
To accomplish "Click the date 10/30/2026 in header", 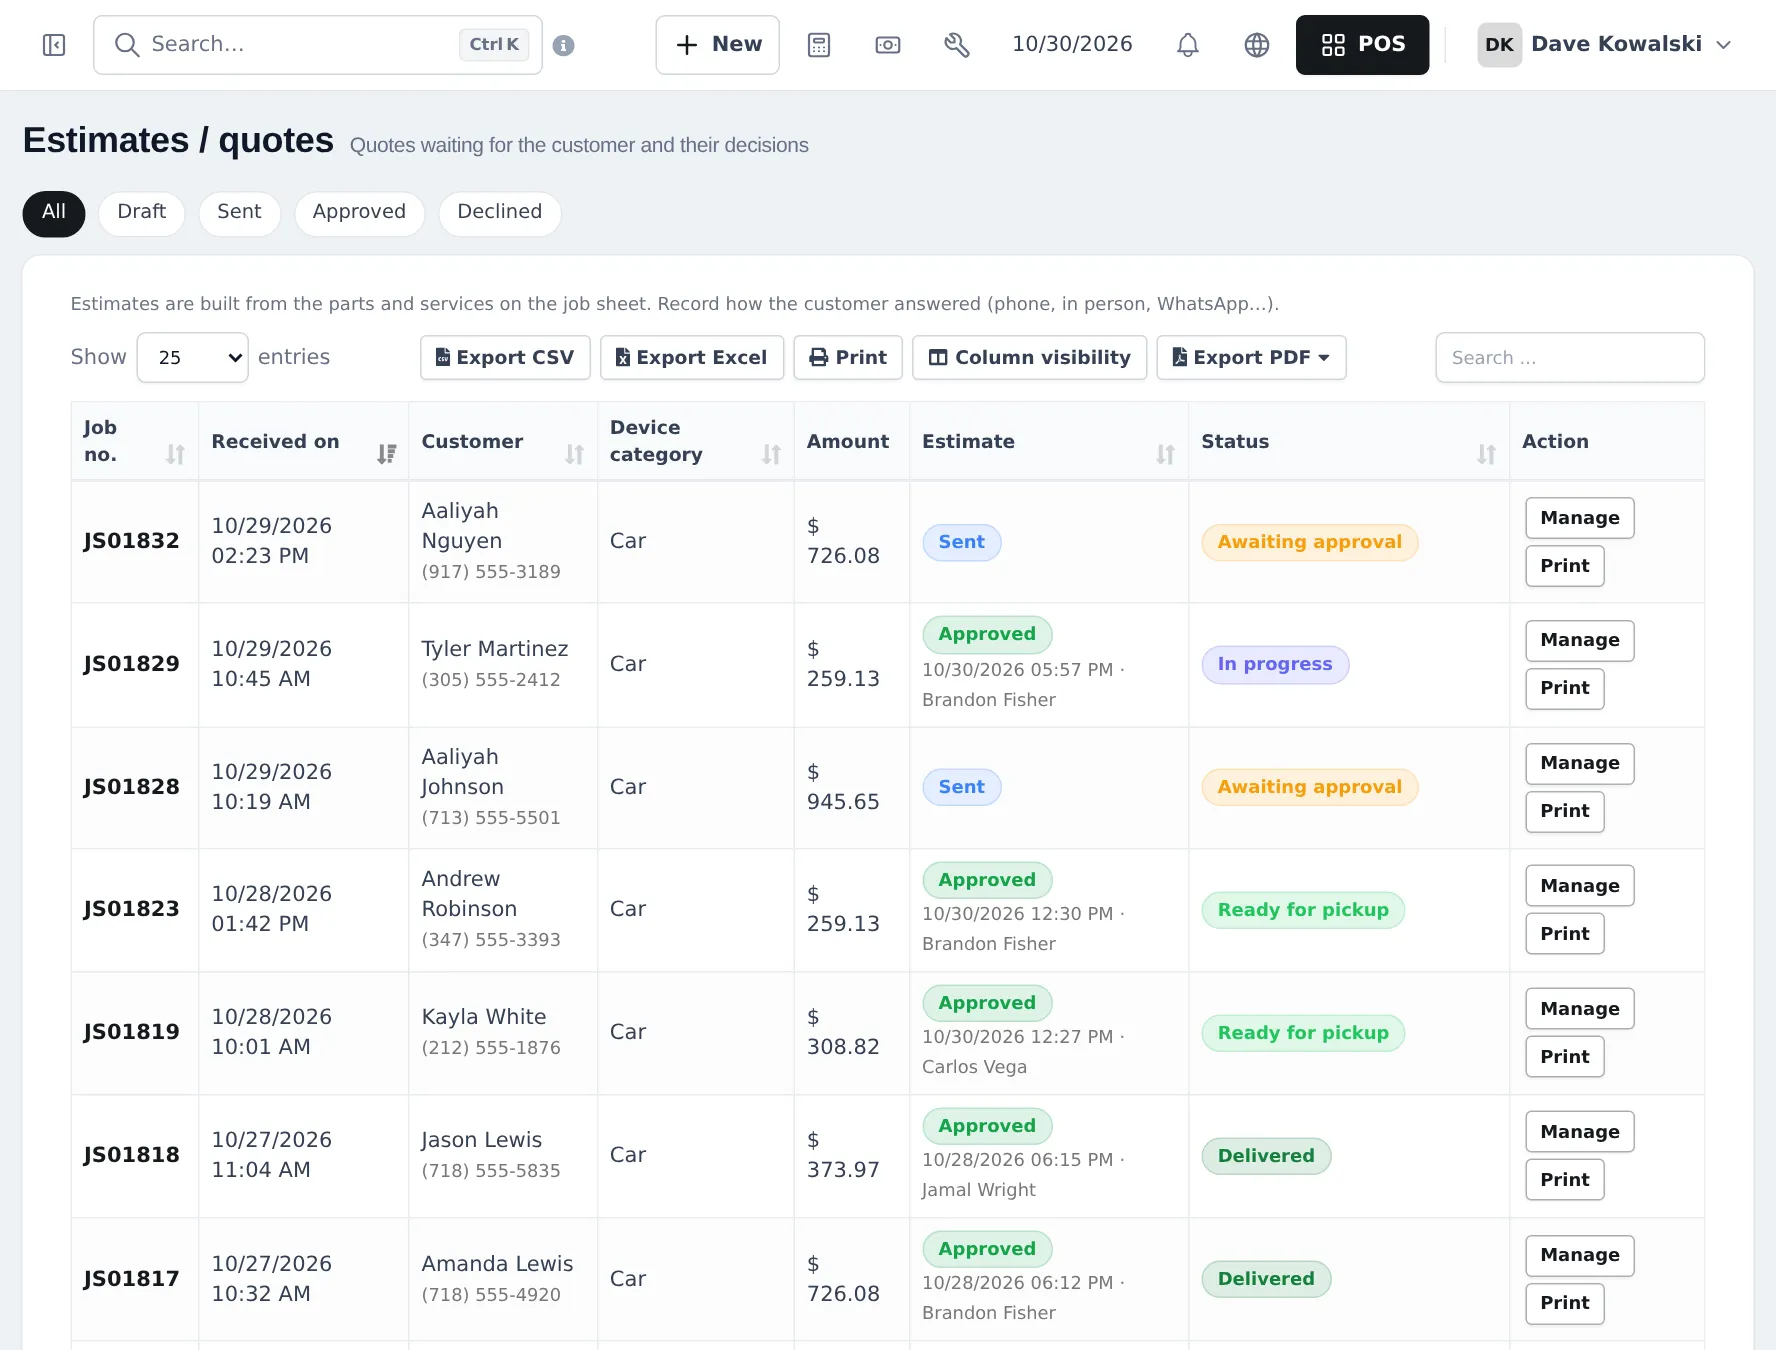I will pos(1072,44).
